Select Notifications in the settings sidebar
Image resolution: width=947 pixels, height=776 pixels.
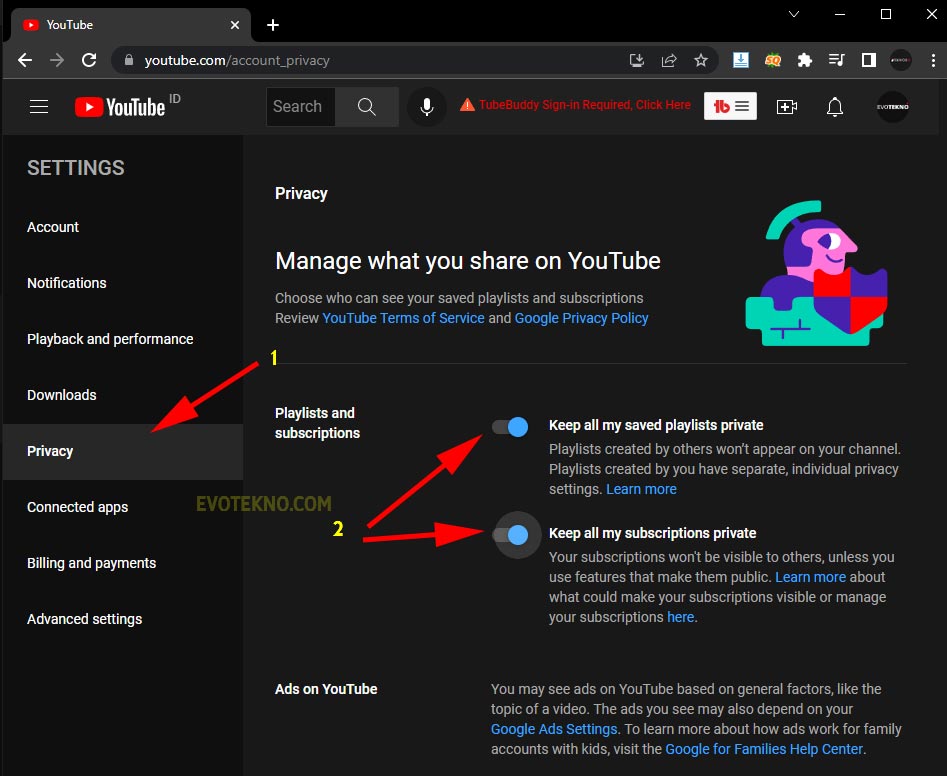[x=67, y=283]
